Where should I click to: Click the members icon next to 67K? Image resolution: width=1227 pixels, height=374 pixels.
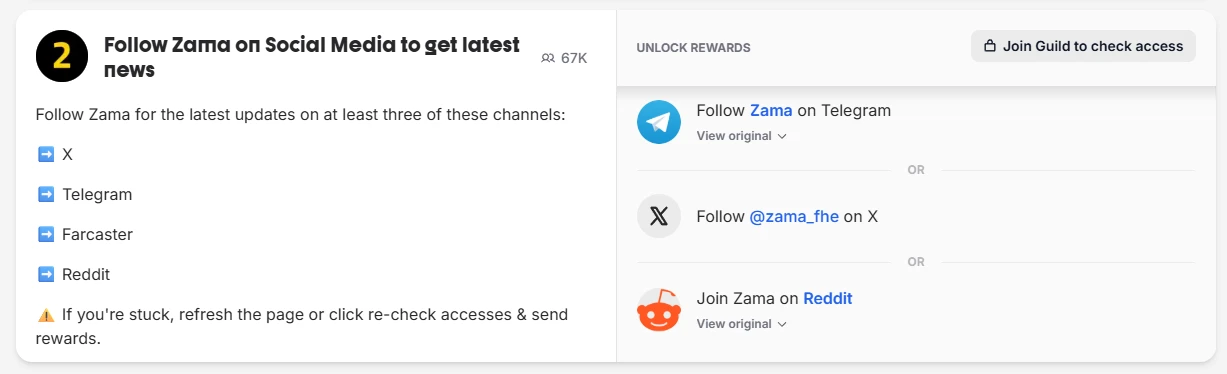pos(547,58)
